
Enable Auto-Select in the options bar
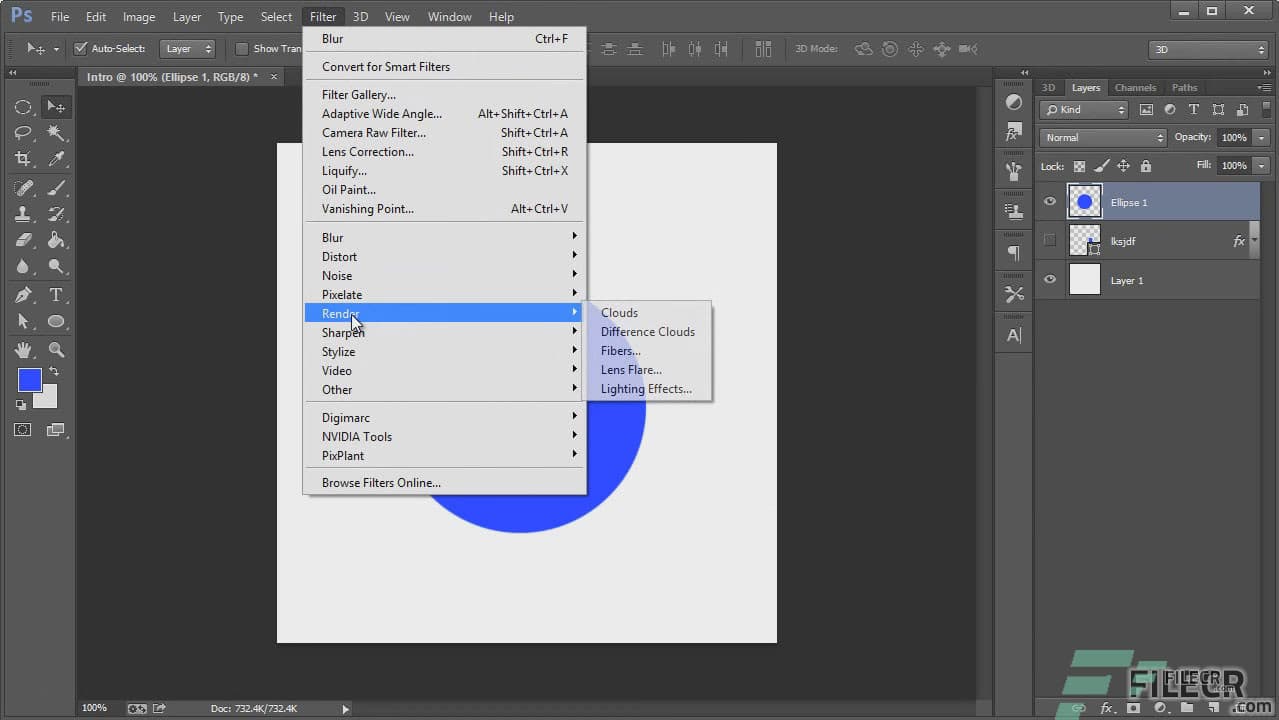(81, 47)
